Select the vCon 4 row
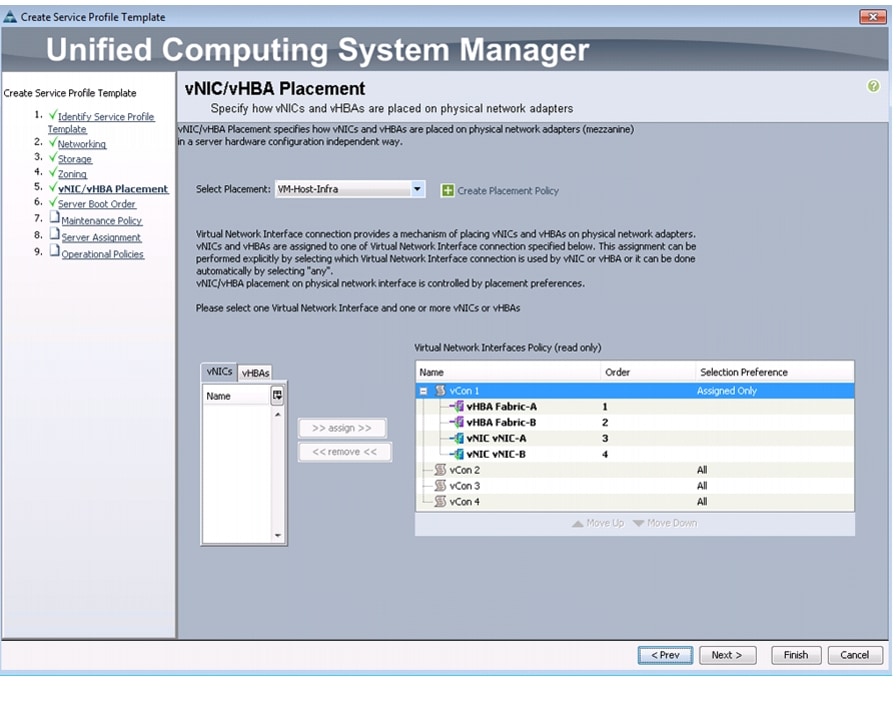The image size is (896, 703). click(x=635, y=502)
